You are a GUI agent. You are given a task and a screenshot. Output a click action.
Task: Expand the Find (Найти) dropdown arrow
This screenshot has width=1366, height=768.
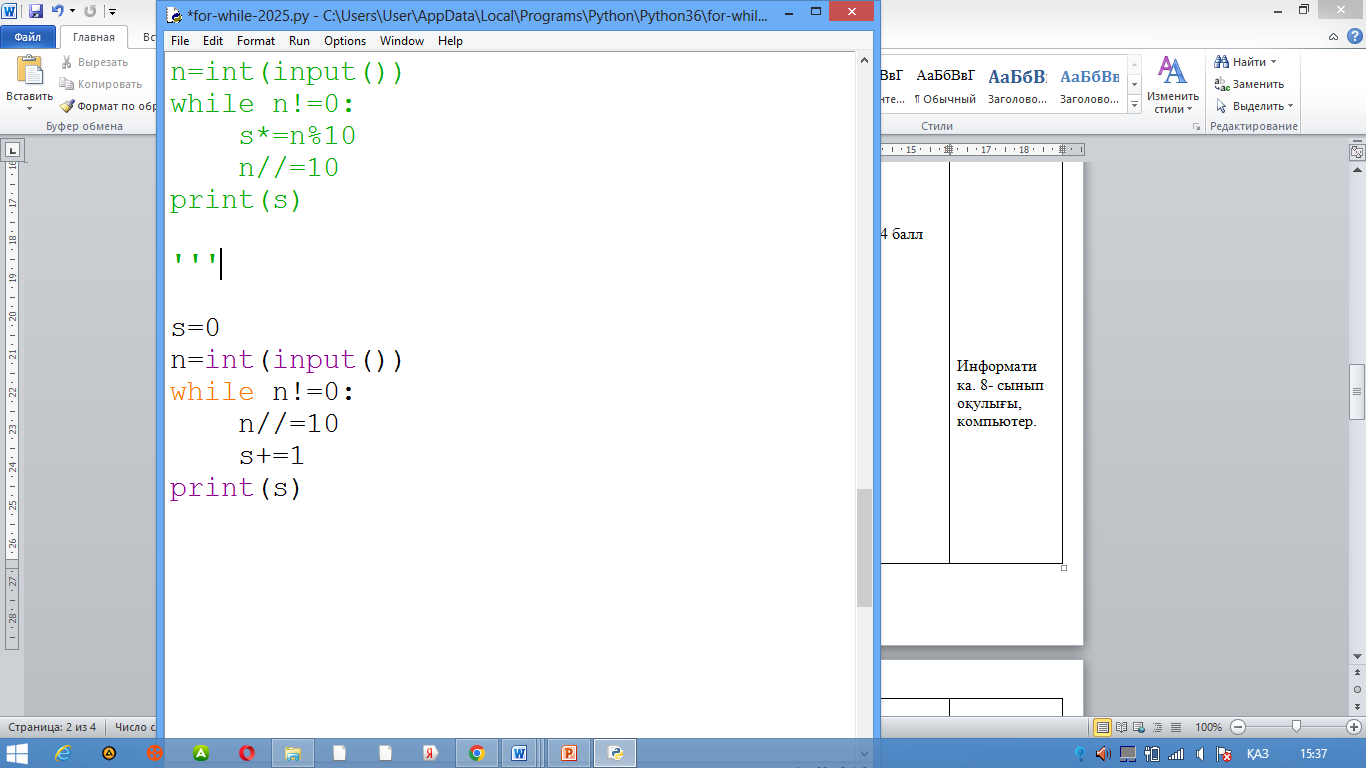pyautogui.click(x=1276, y=62)
